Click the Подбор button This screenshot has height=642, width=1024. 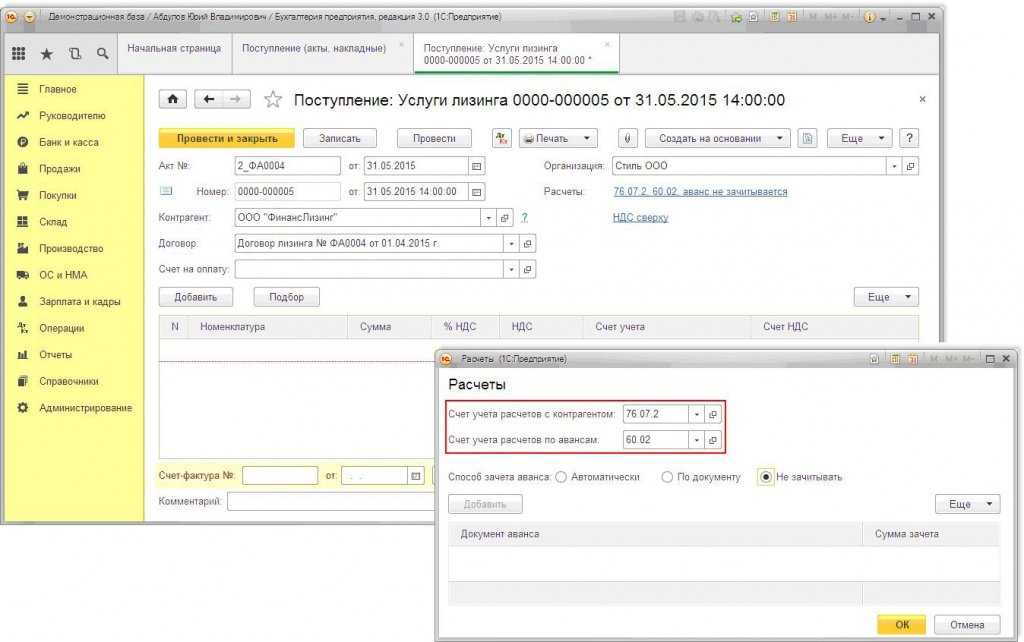[x=287, y=297]
